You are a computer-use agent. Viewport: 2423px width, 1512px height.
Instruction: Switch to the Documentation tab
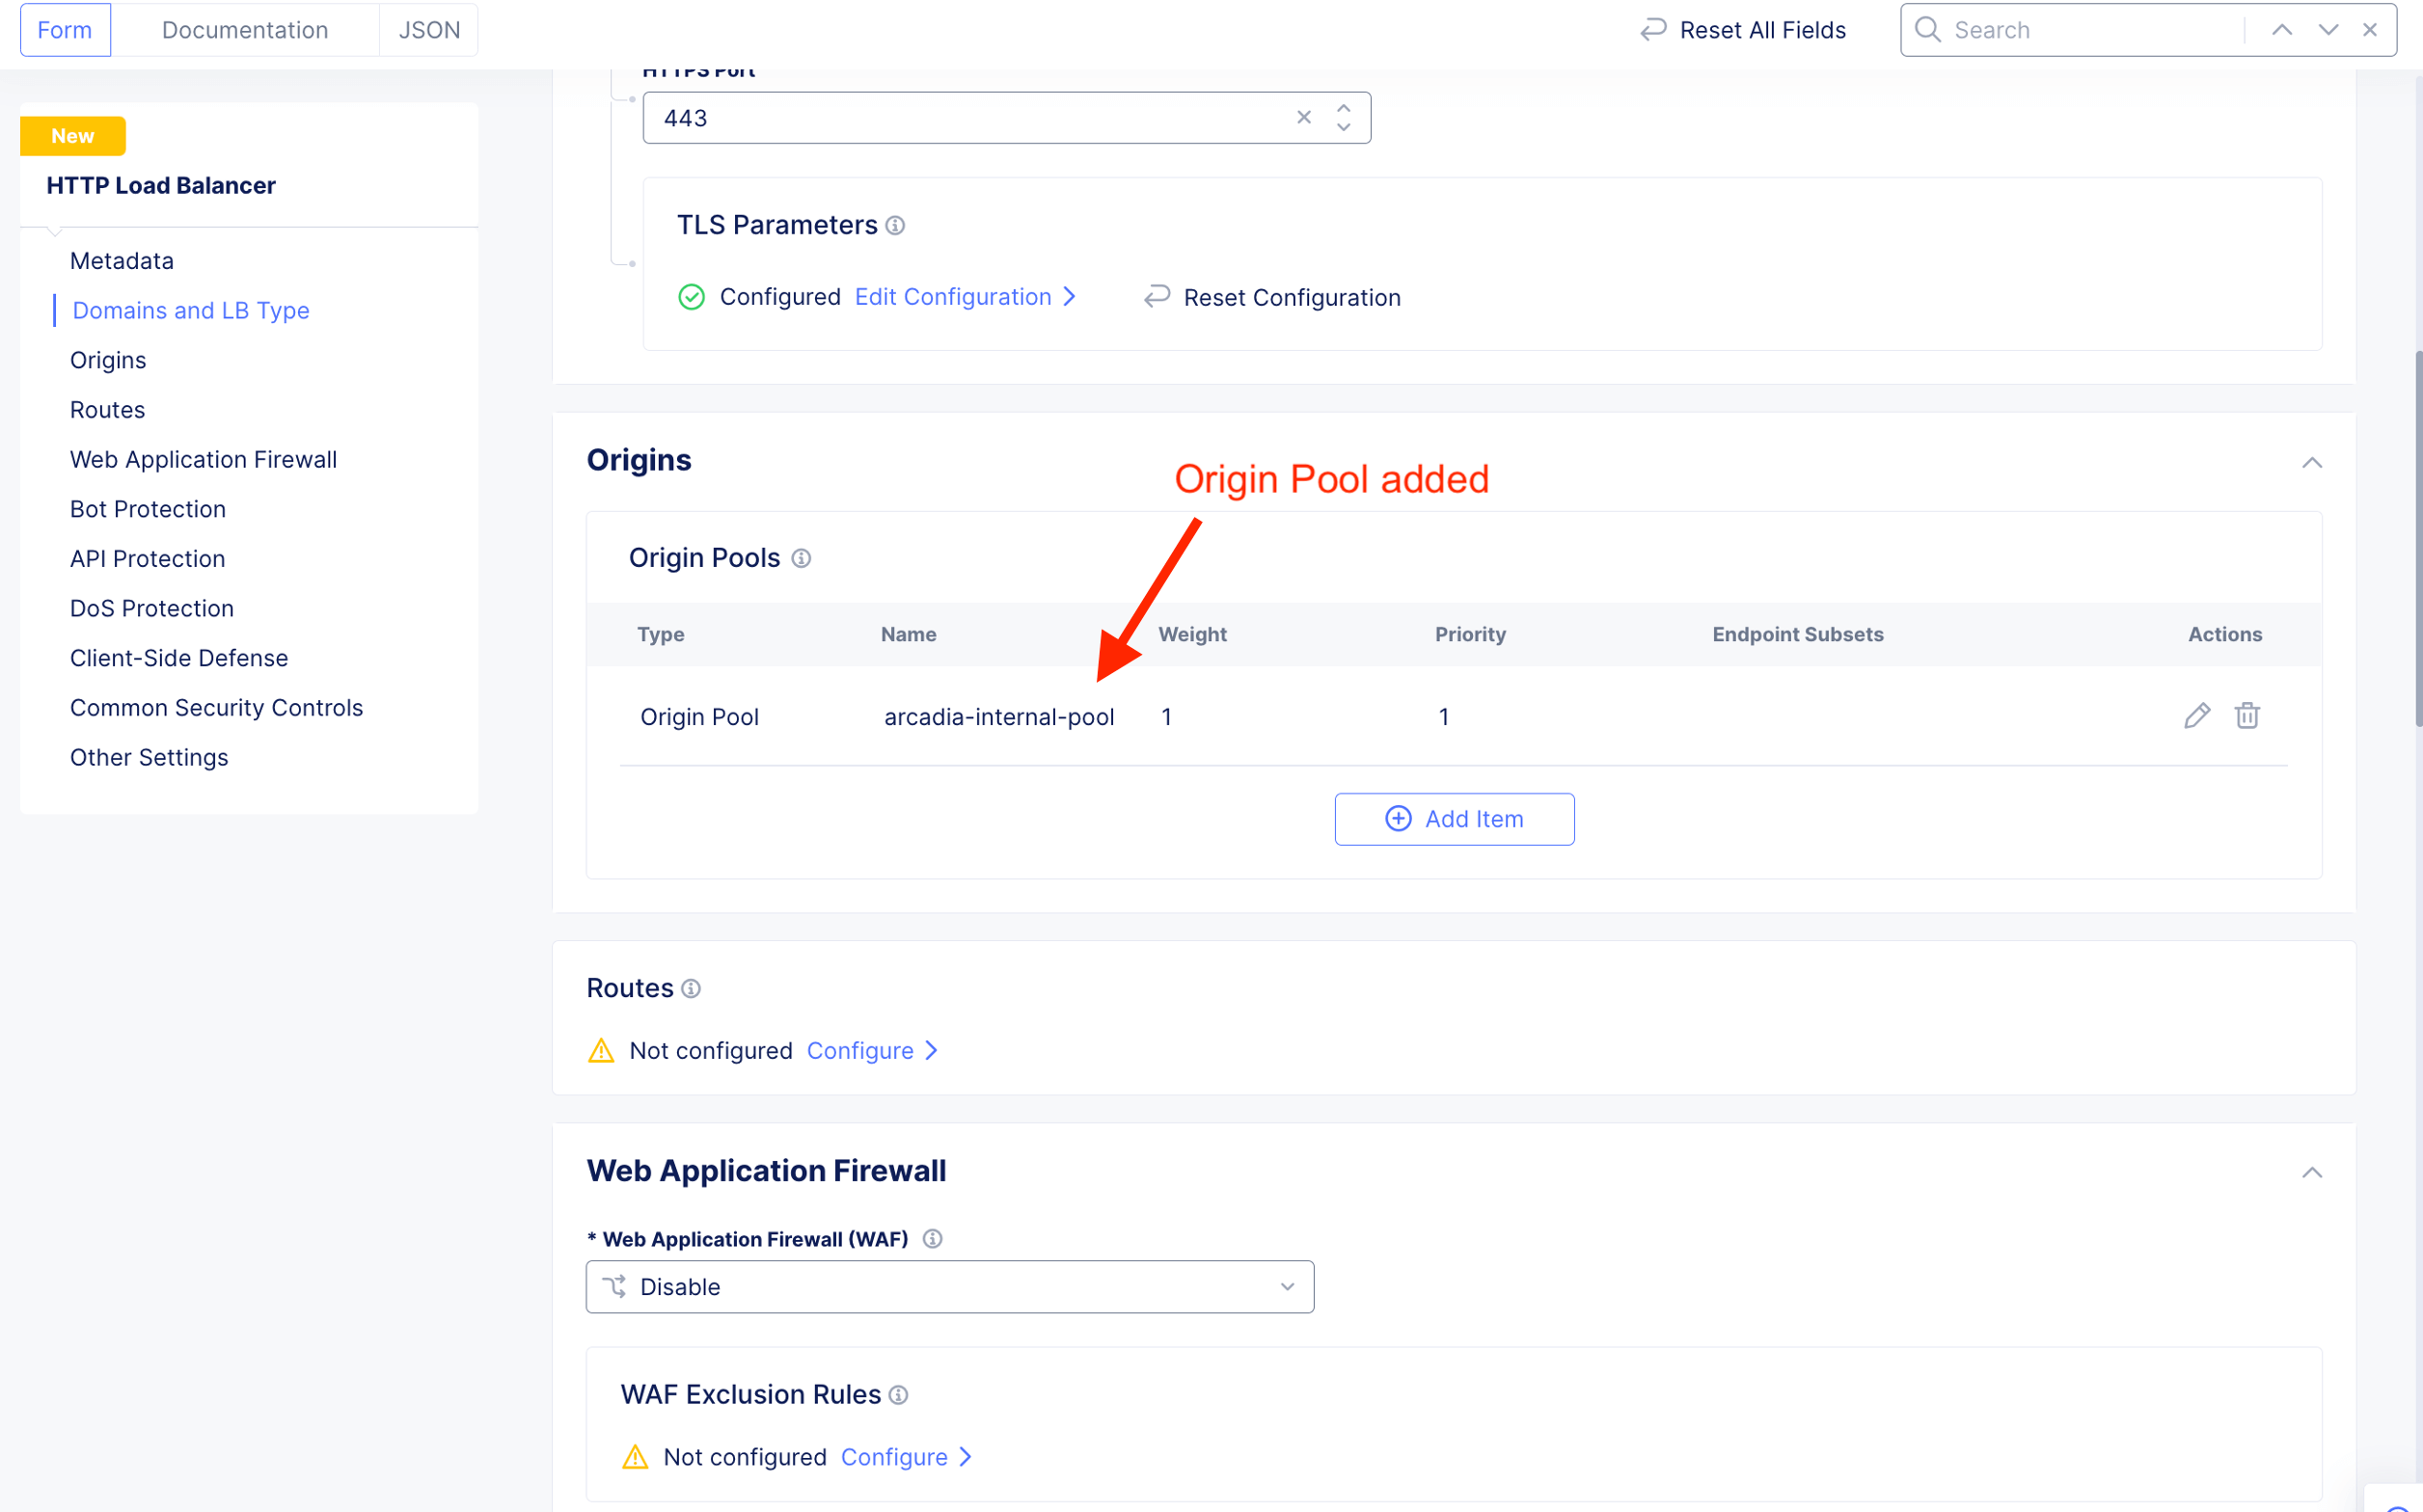tap(245, 30)
